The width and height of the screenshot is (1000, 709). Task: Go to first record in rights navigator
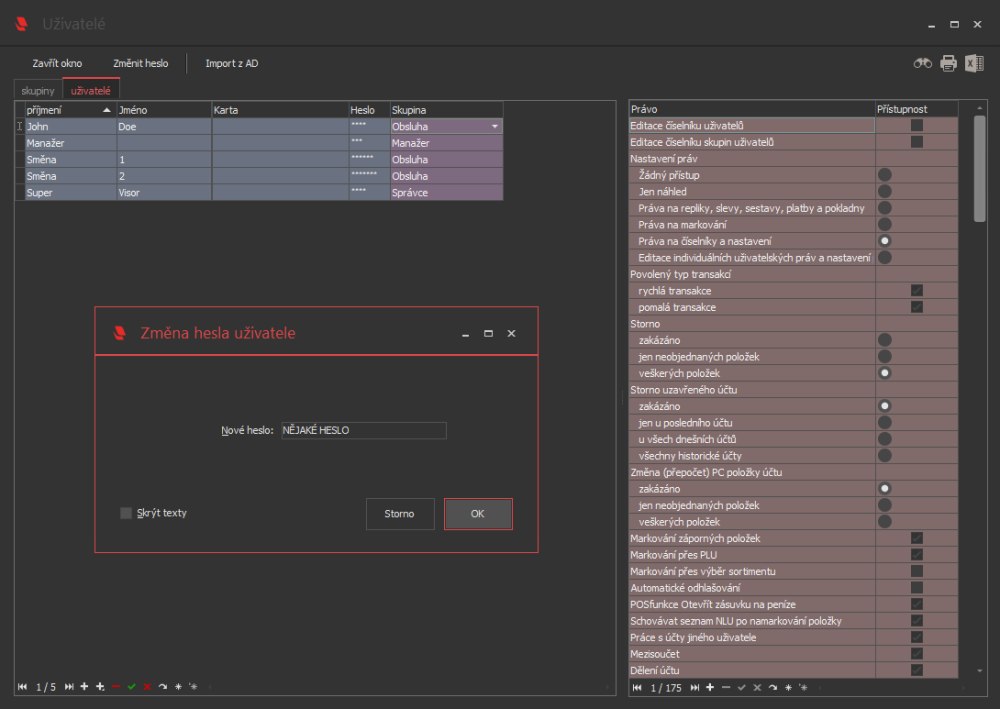tap(637, 687)
